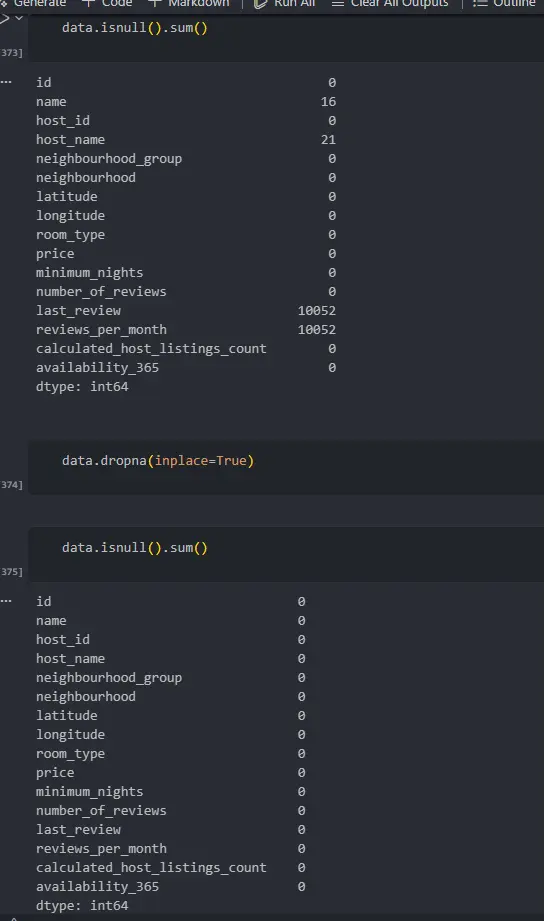The height and width of the screenshot is (921, 548).
Task: Click execution count label 375
Action: 11,572
